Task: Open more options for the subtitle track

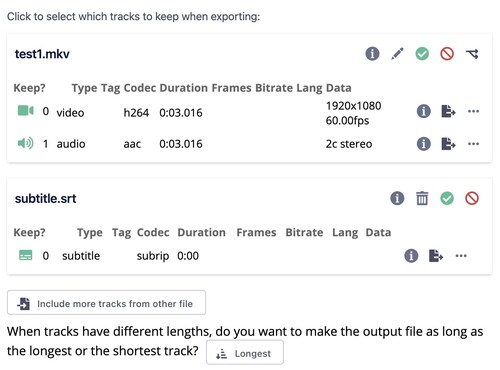Action: point(461,256)
